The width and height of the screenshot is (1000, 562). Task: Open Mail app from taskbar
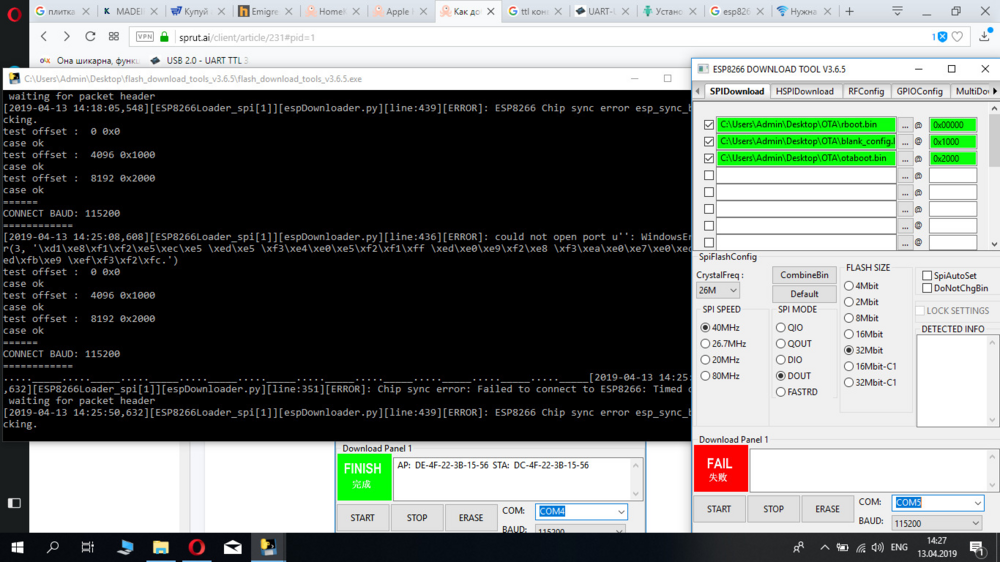(233, 547)
